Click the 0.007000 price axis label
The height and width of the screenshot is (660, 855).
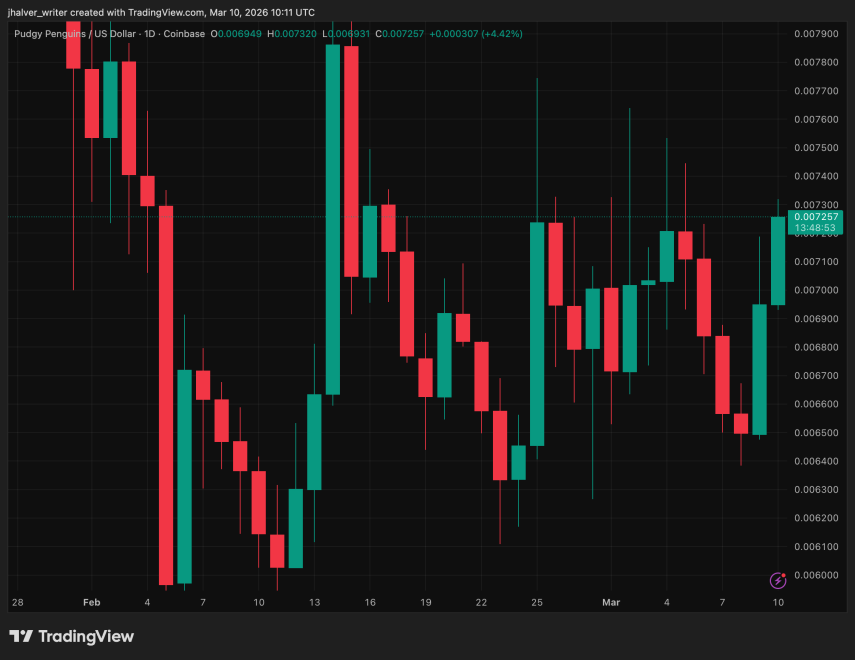pos(815,290)
